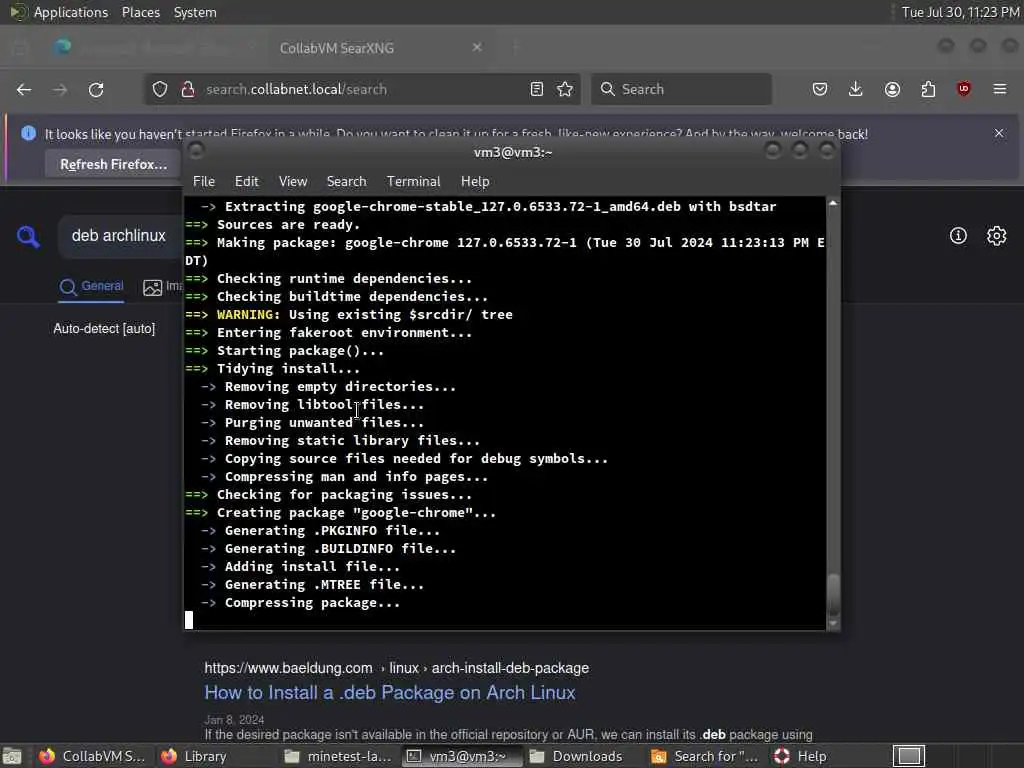Click 'Sources are ready.' terminal line
Screen dimensions: 1024x768
(x=289, y=225)
